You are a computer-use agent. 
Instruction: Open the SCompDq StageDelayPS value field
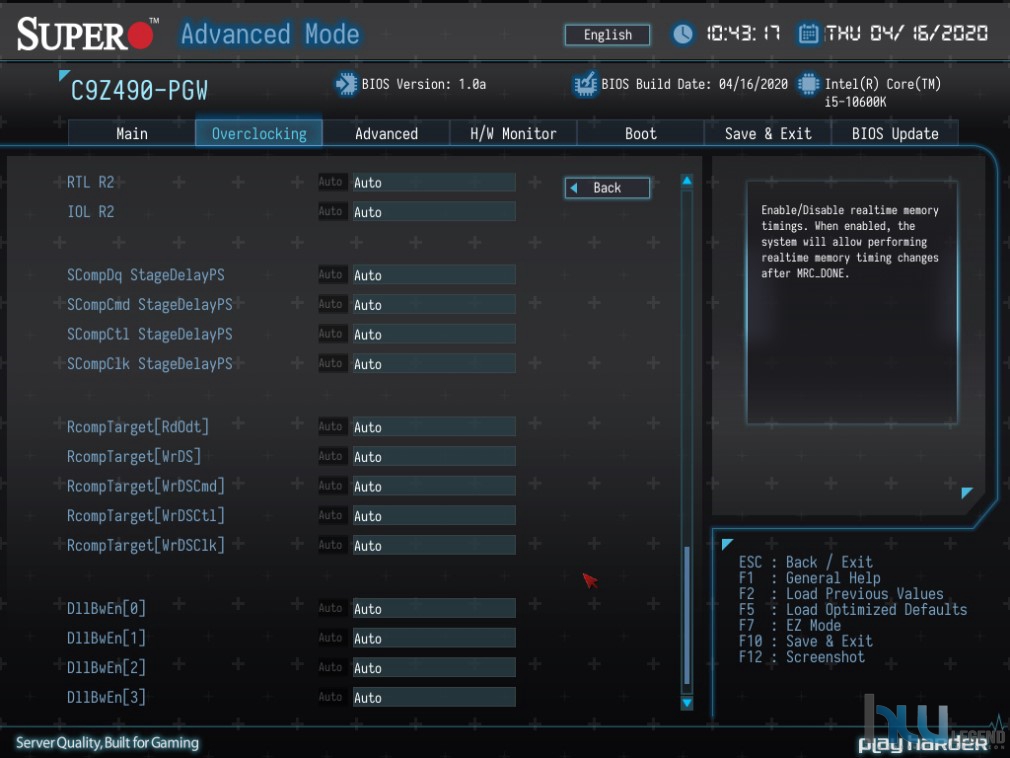(x=434, y=275)
